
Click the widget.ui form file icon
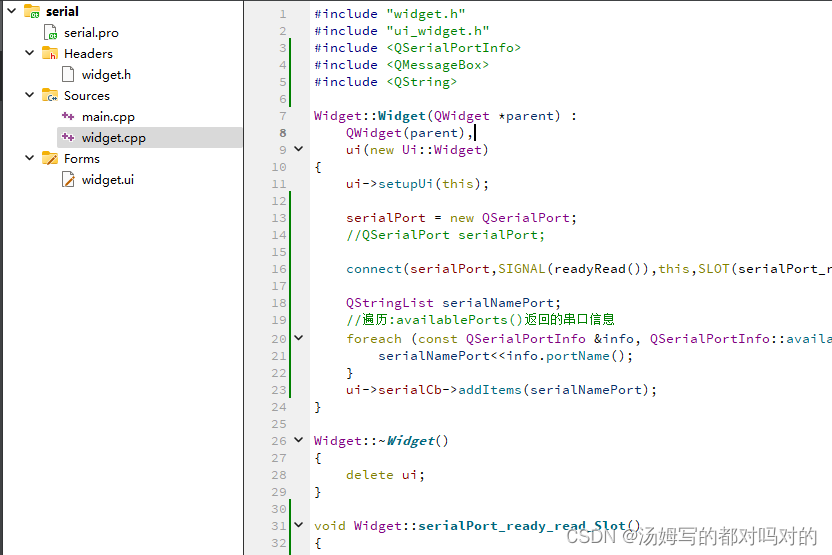pos(68,179)
